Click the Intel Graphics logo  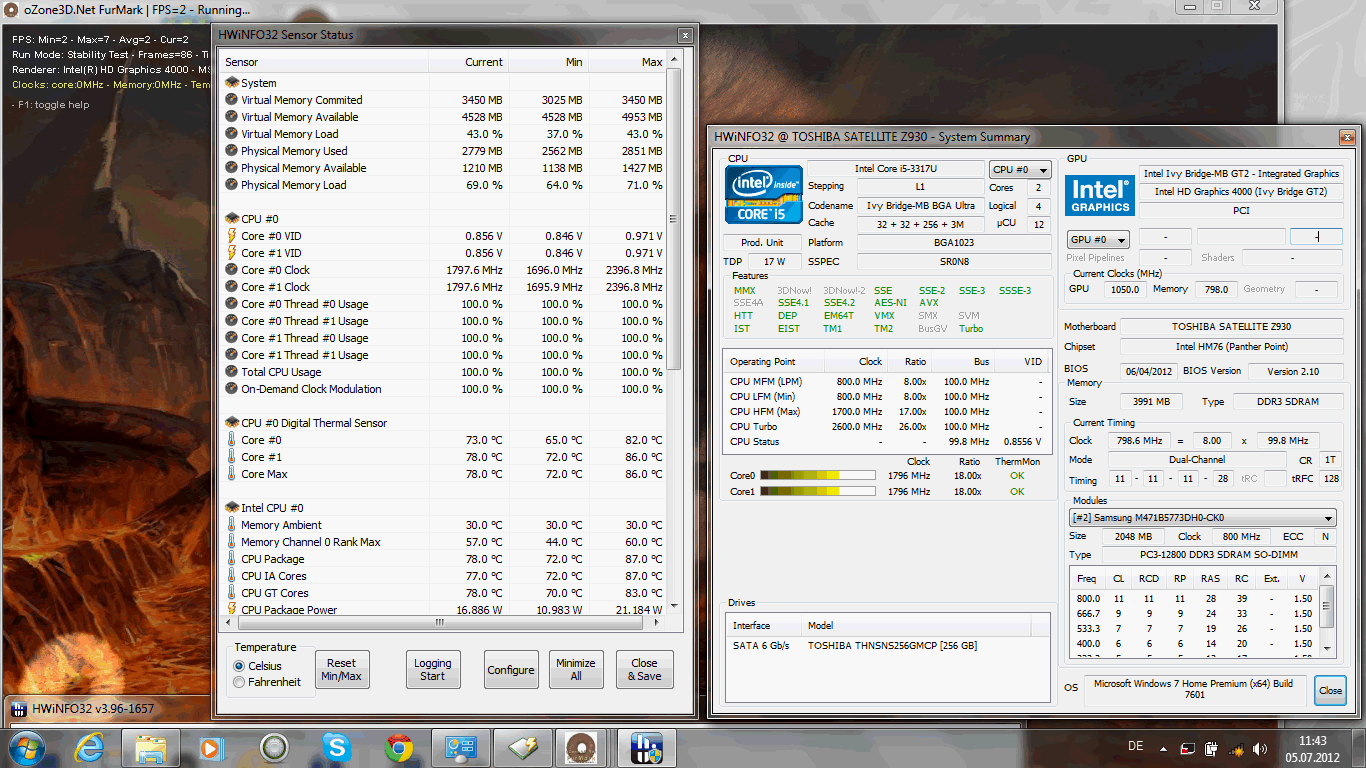(1100, 194)
